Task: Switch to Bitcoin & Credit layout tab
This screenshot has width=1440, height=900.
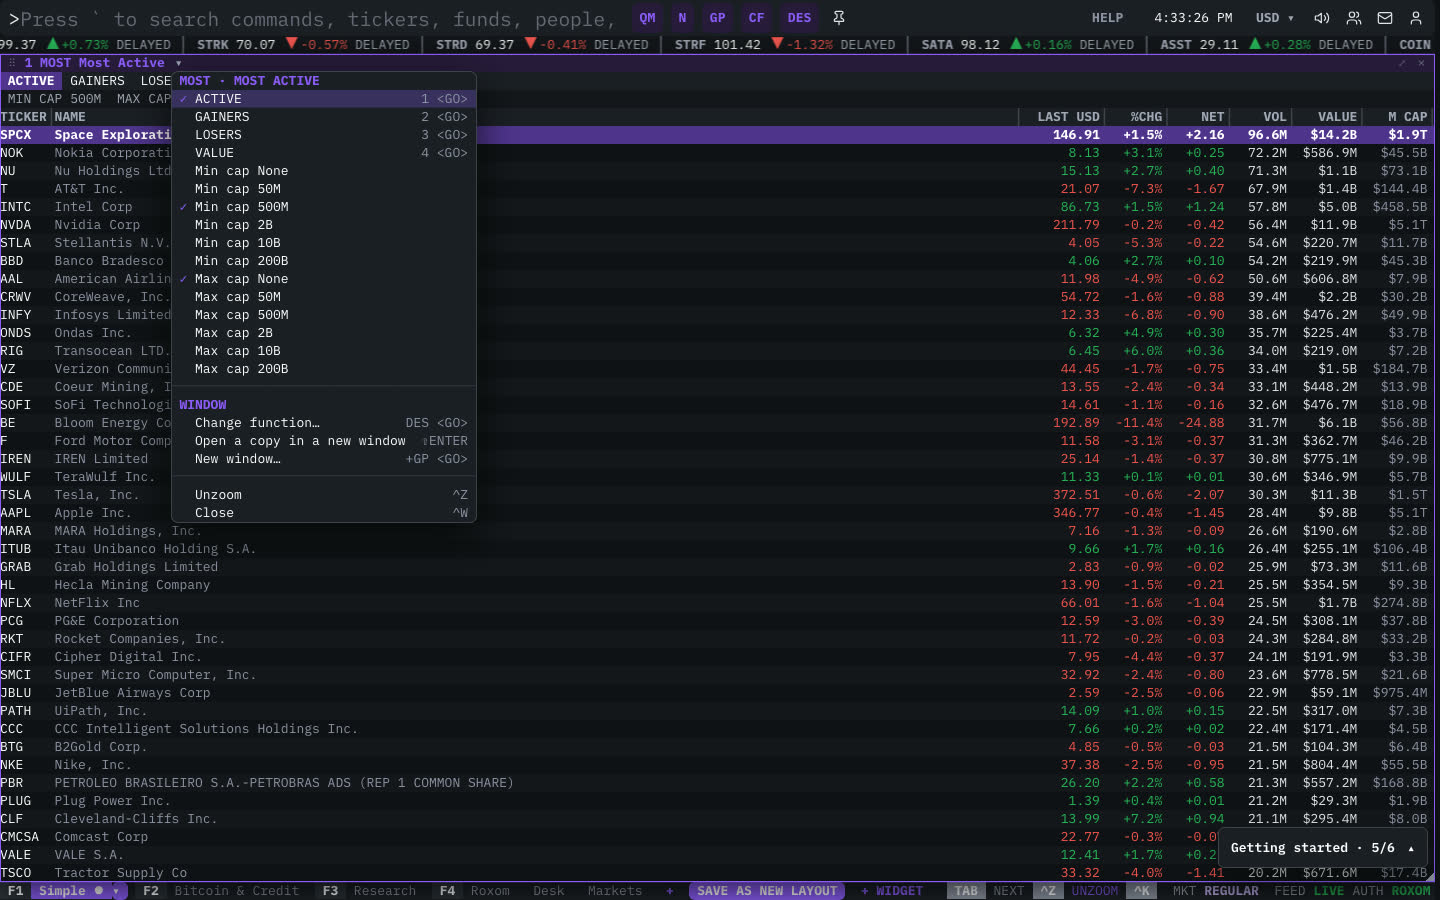Action: tap(236, 891)
